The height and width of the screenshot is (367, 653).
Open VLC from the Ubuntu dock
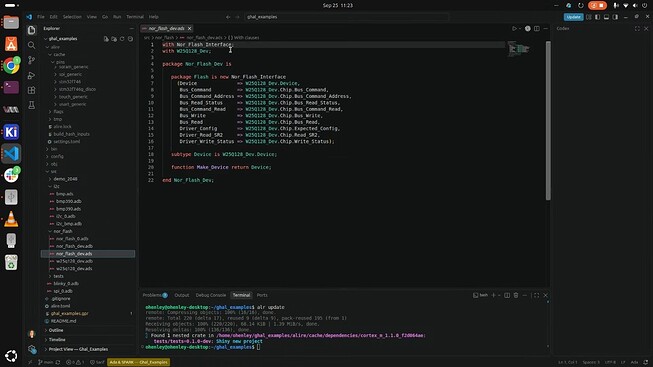tap(11, 219)
